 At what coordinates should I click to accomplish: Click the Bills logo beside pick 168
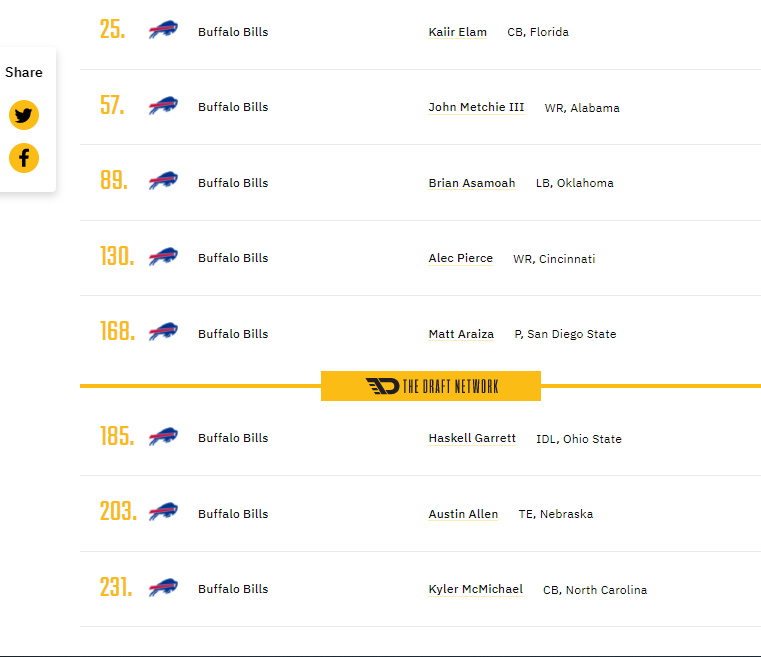(163, 331)
